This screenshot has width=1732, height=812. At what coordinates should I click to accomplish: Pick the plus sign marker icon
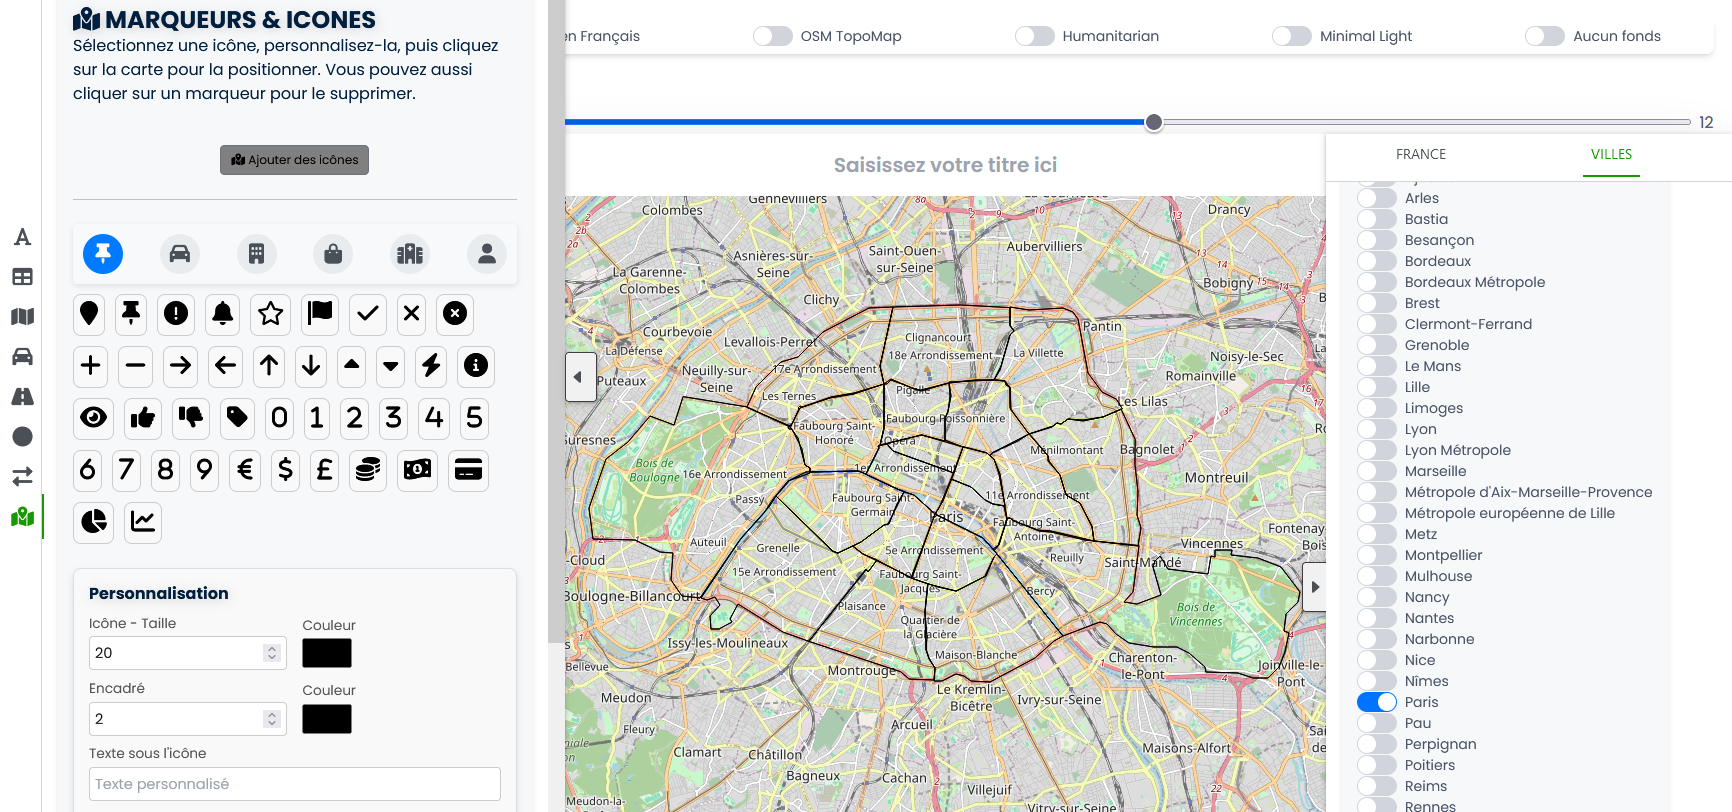[x=91, y=366]
